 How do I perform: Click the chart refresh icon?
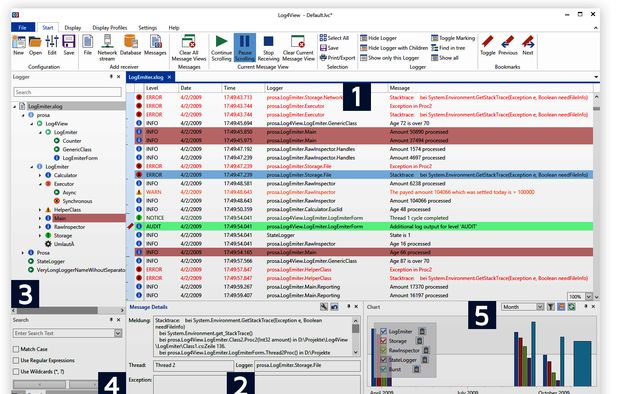tap(571, 307)
